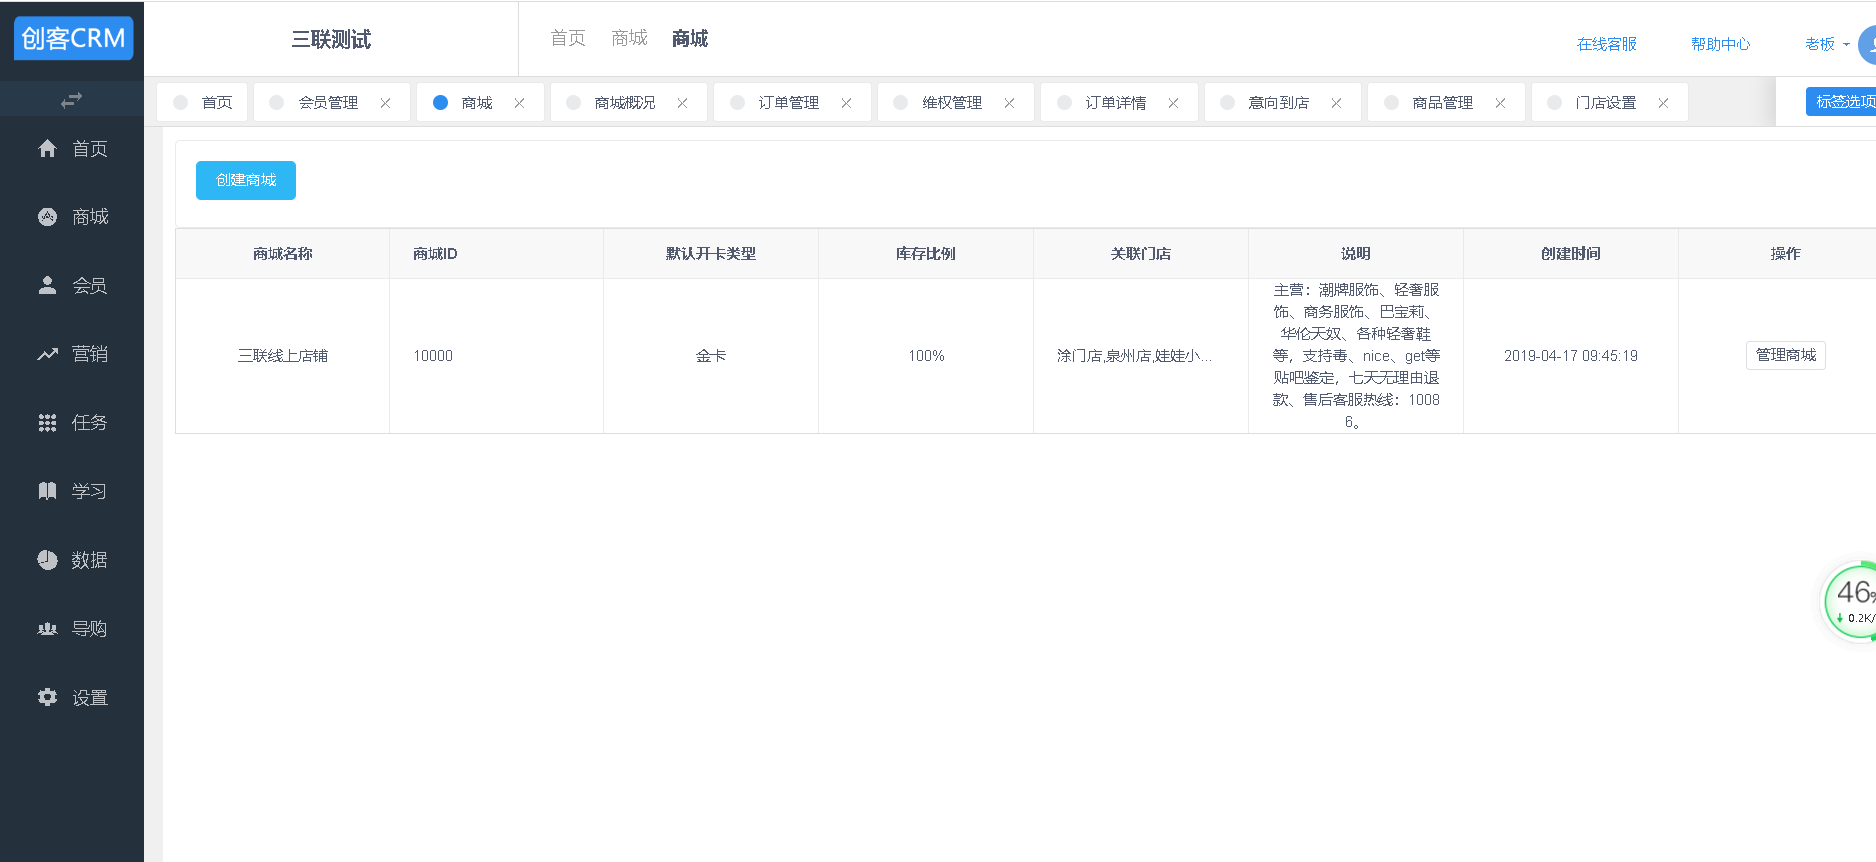Screen dimensions: 1876x862
Task: Open the 老板 user dropdown
Action: 1827,44
